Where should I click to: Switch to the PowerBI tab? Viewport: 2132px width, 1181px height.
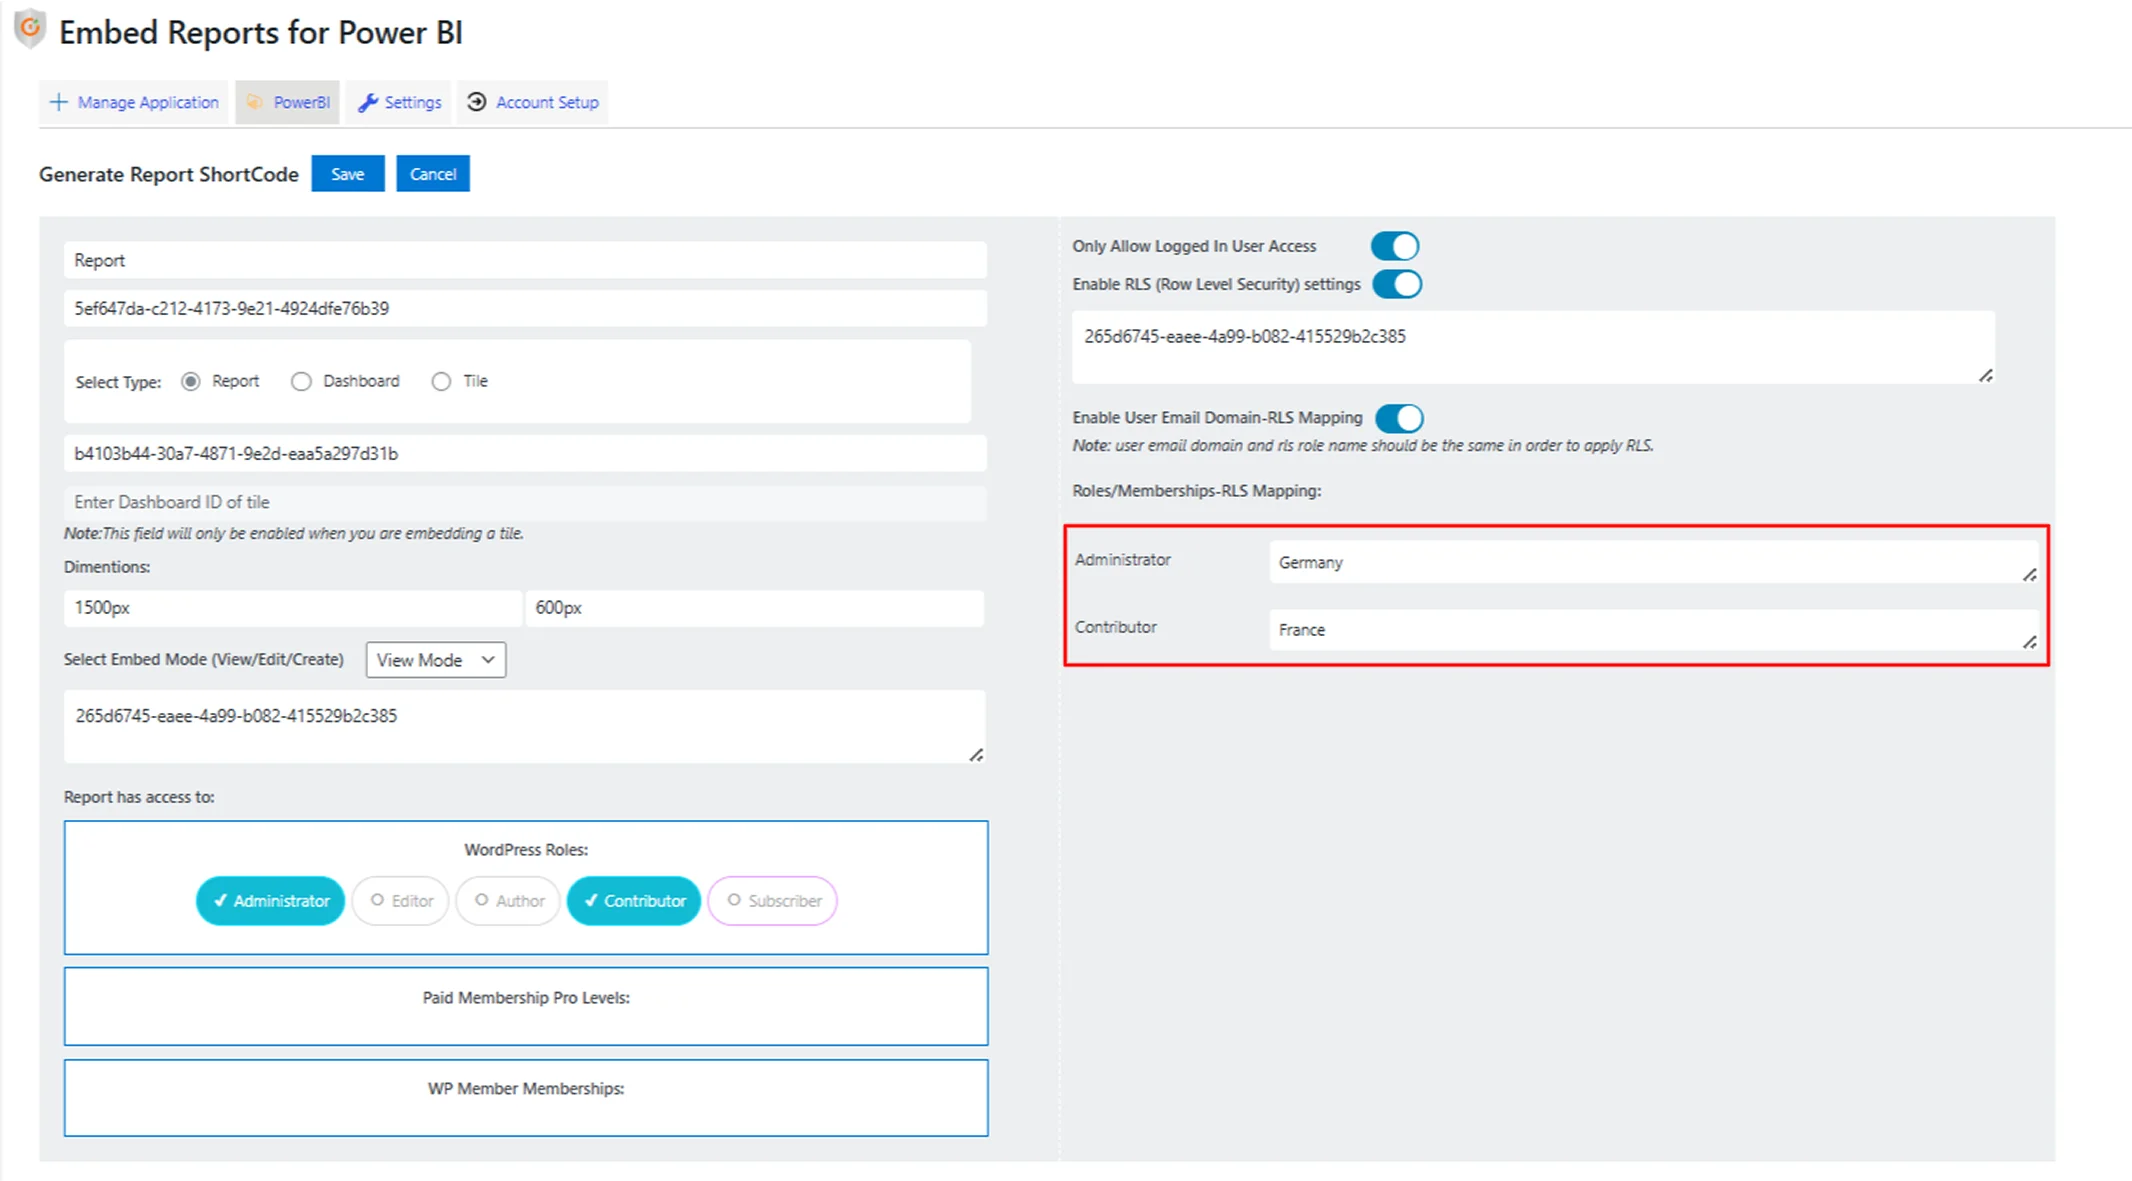point(288,102)
